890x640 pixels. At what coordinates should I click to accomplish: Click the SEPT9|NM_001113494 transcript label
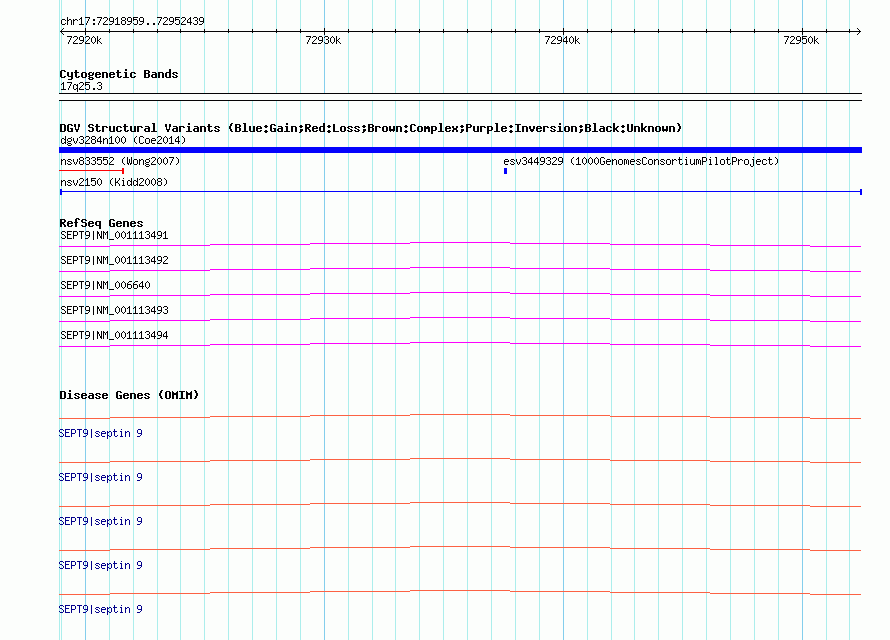point(114,335)
